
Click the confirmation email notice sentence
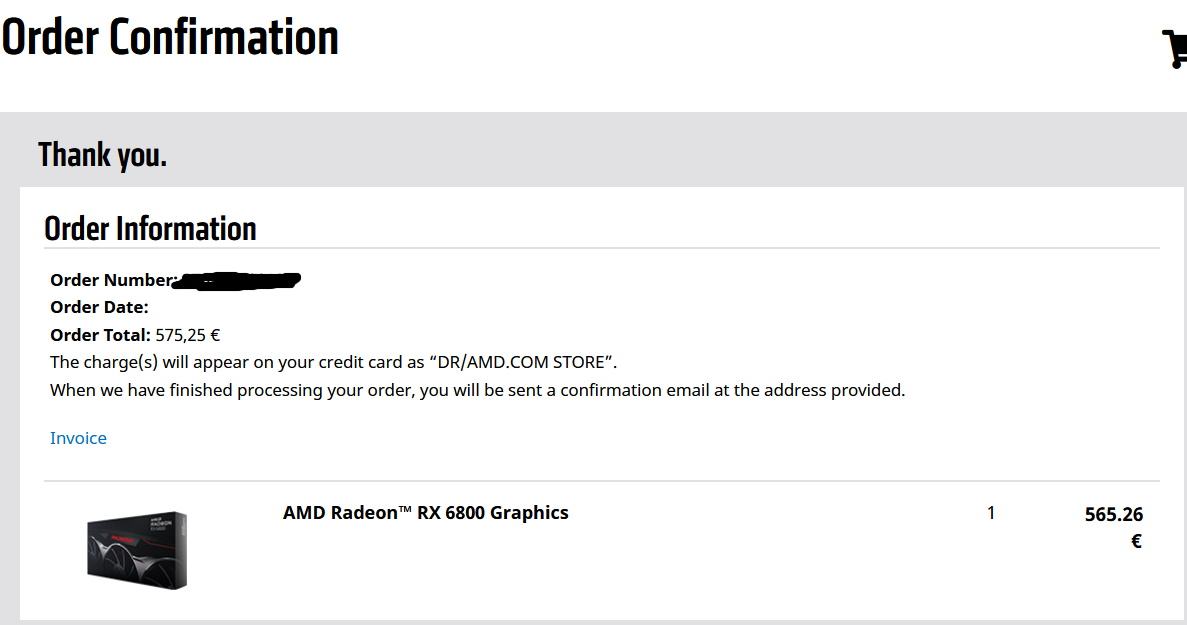477,390
